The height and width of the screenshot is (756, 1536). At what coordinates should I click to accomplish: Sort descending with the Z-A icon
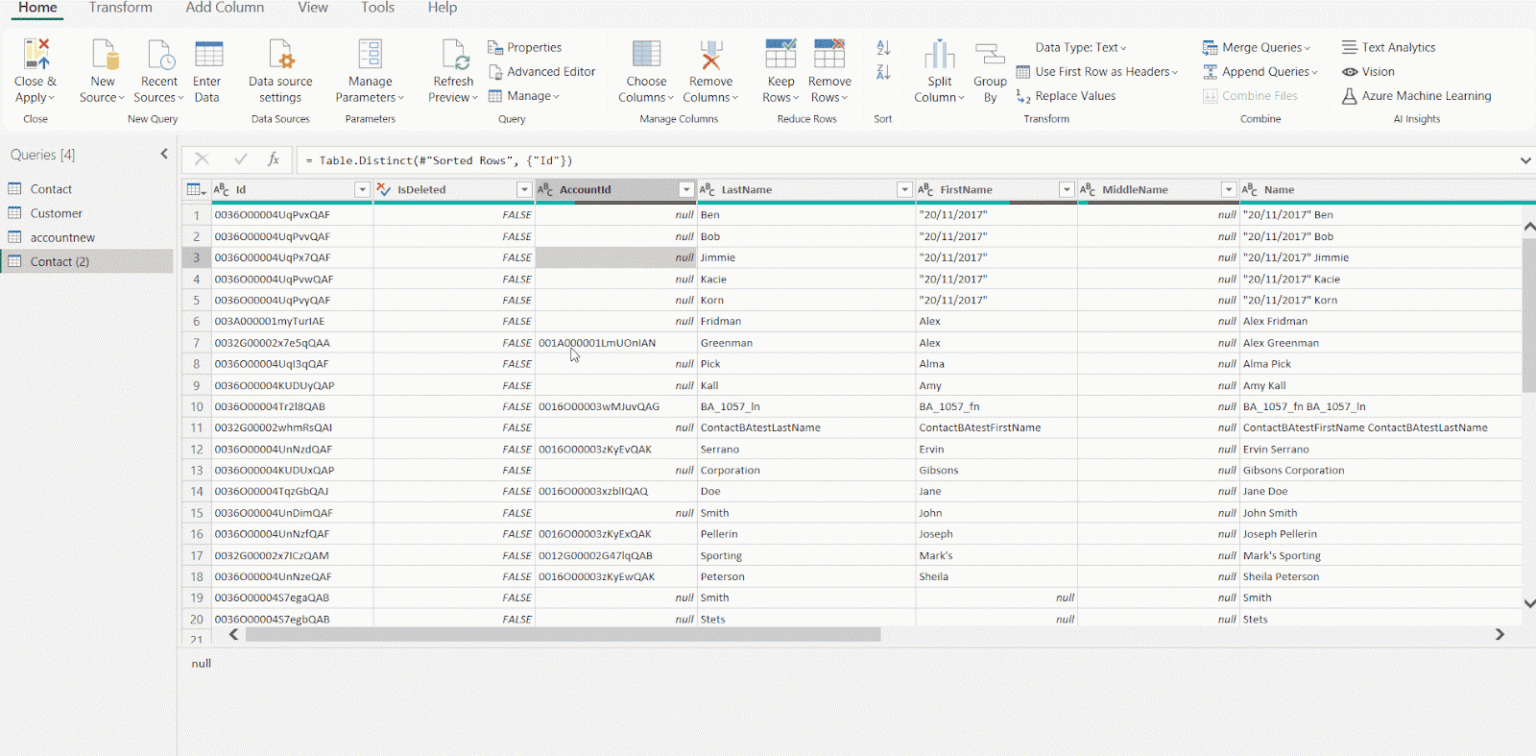(x=883, y=72)
